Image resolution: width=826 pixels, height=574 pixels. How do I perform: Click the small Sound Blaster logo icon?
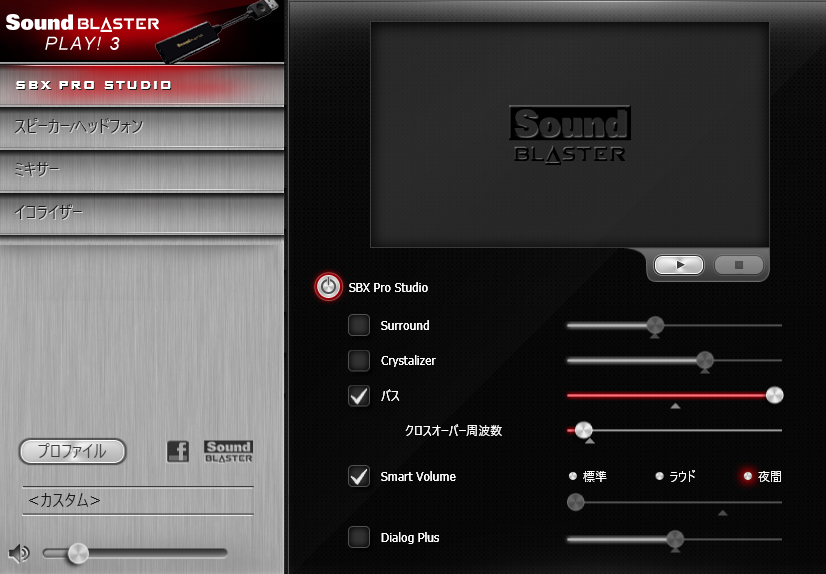click(x=228, y=451)
